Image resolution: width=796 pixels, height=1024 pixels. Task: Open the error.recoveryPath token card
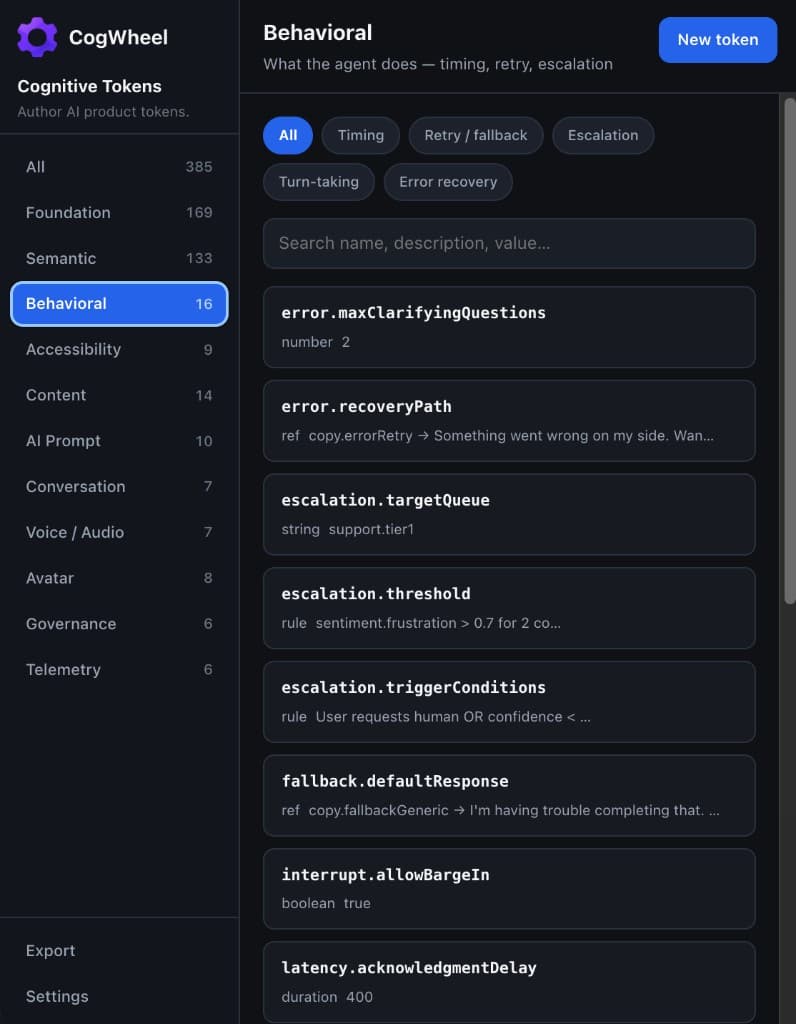(509, 421)
